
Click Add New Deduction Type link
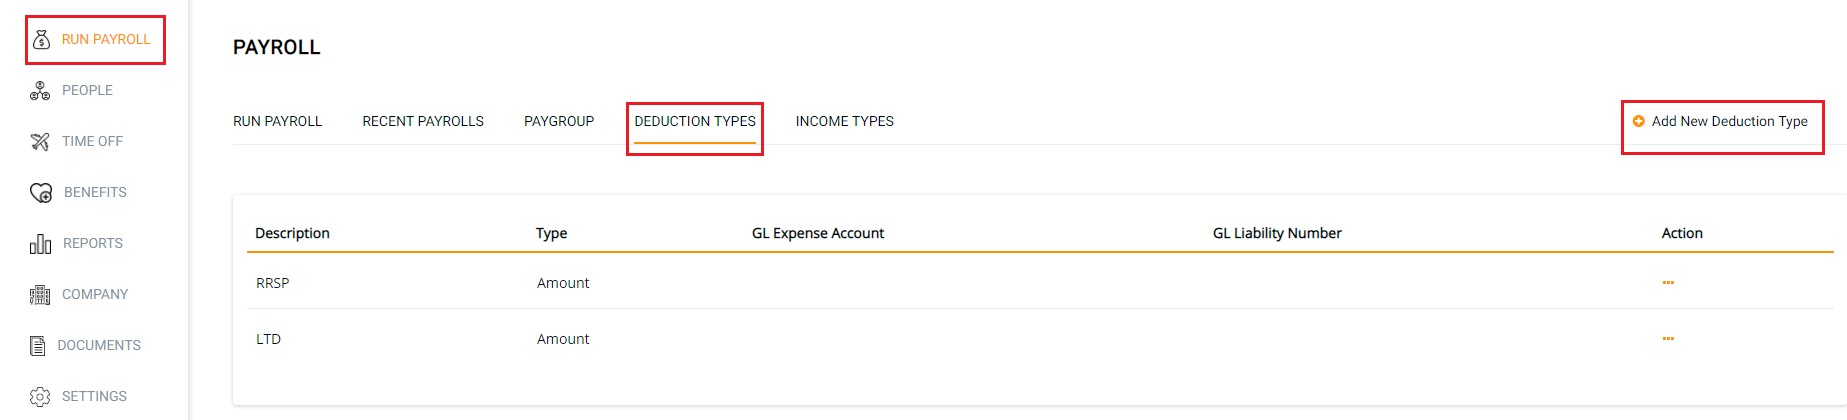(x=1729, y=122)
